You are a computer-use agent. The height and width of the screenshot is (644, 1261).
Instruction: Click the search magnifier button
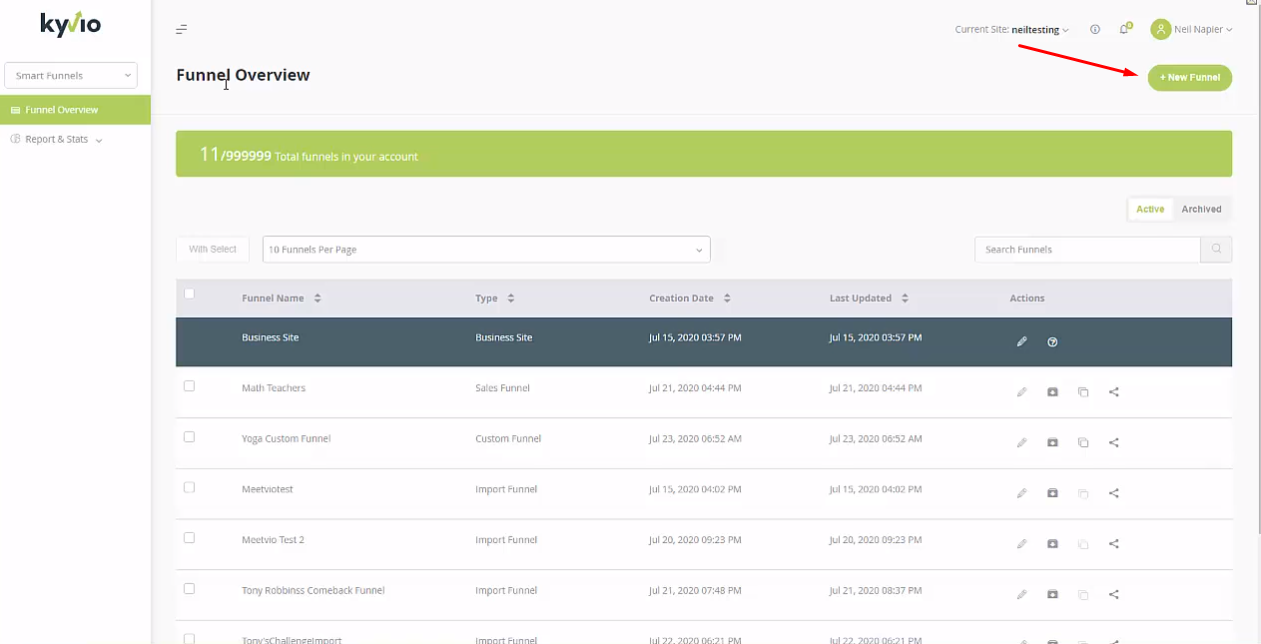point(1216,249)
